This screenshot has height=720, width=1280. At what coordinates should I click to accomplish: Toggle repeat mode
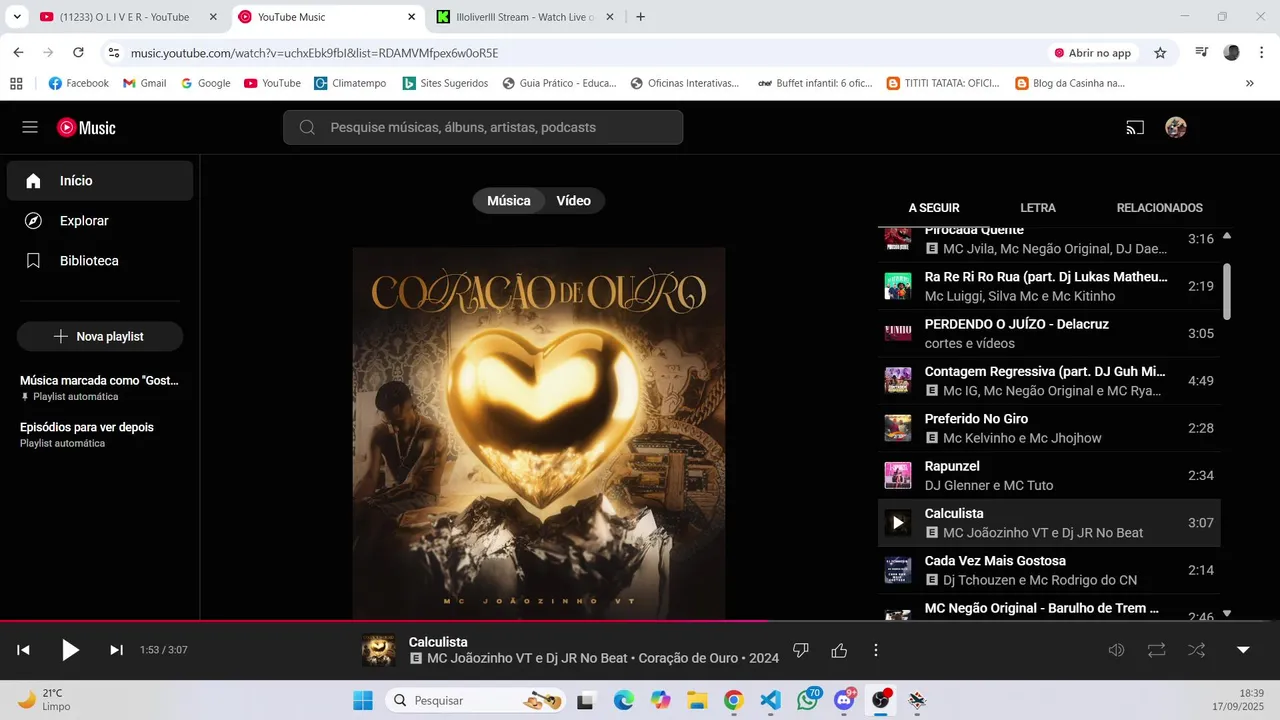coord(1157,650)
